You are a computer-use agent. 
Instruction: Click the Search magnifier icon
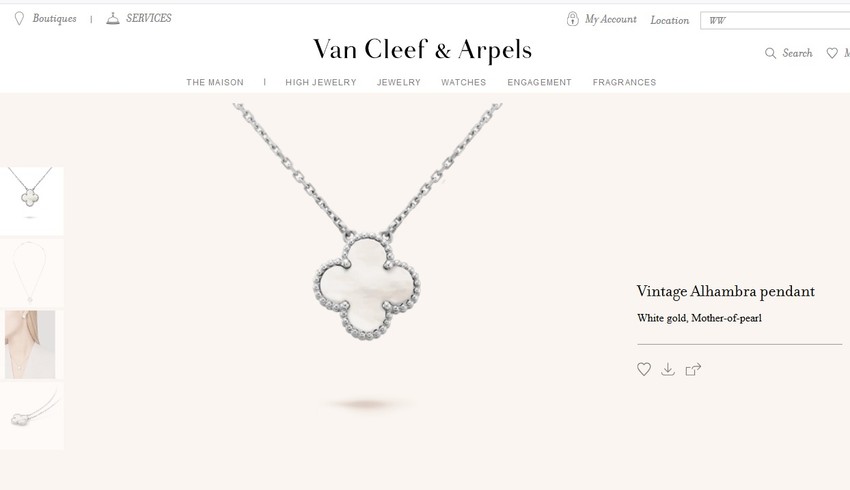[x=770, y=53]
